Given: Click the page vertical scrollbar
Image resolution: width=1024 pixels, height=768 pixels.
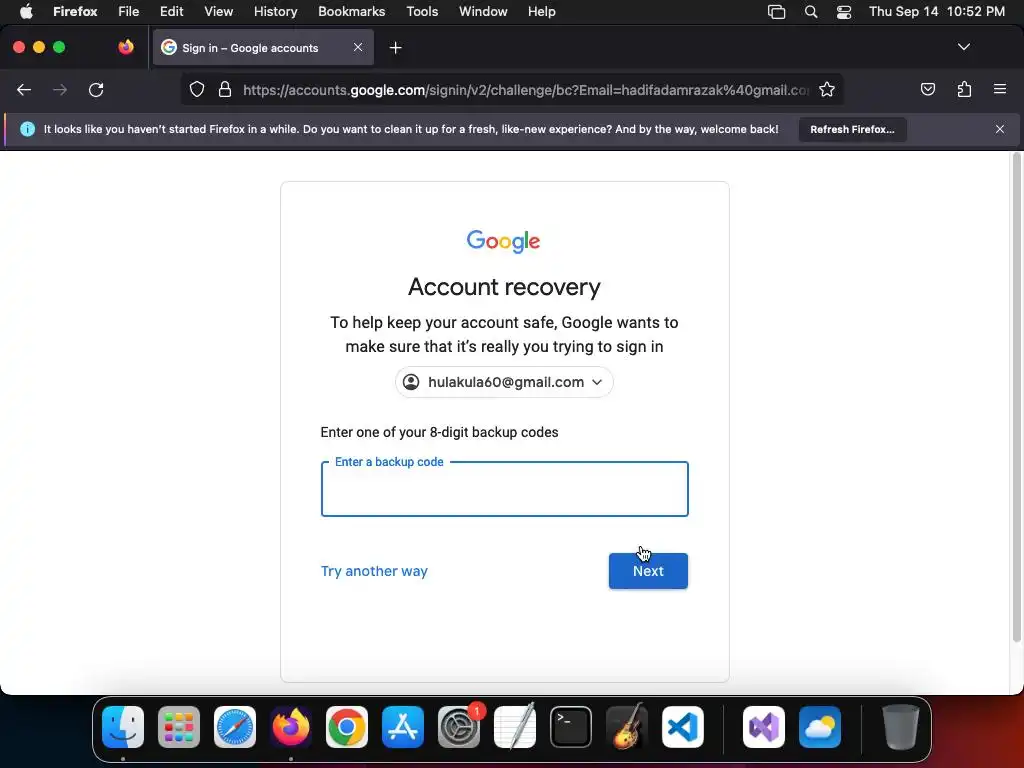Looking at the screenshot, I should click(1016, 398).
